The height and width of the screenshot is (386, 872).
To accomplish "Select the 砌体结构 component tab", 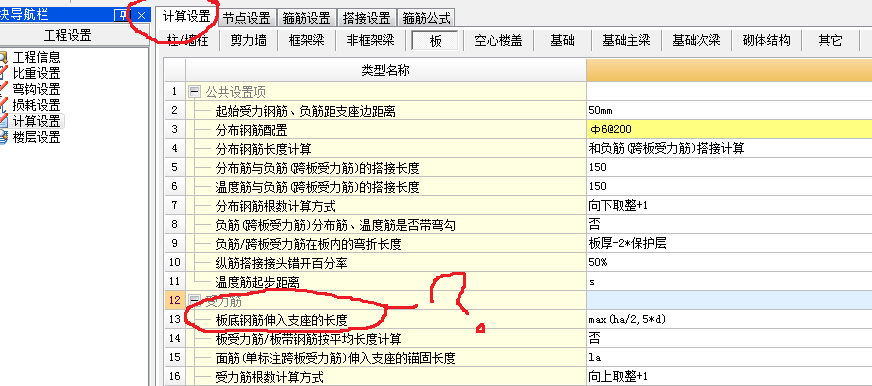I will tap(766, 40).
